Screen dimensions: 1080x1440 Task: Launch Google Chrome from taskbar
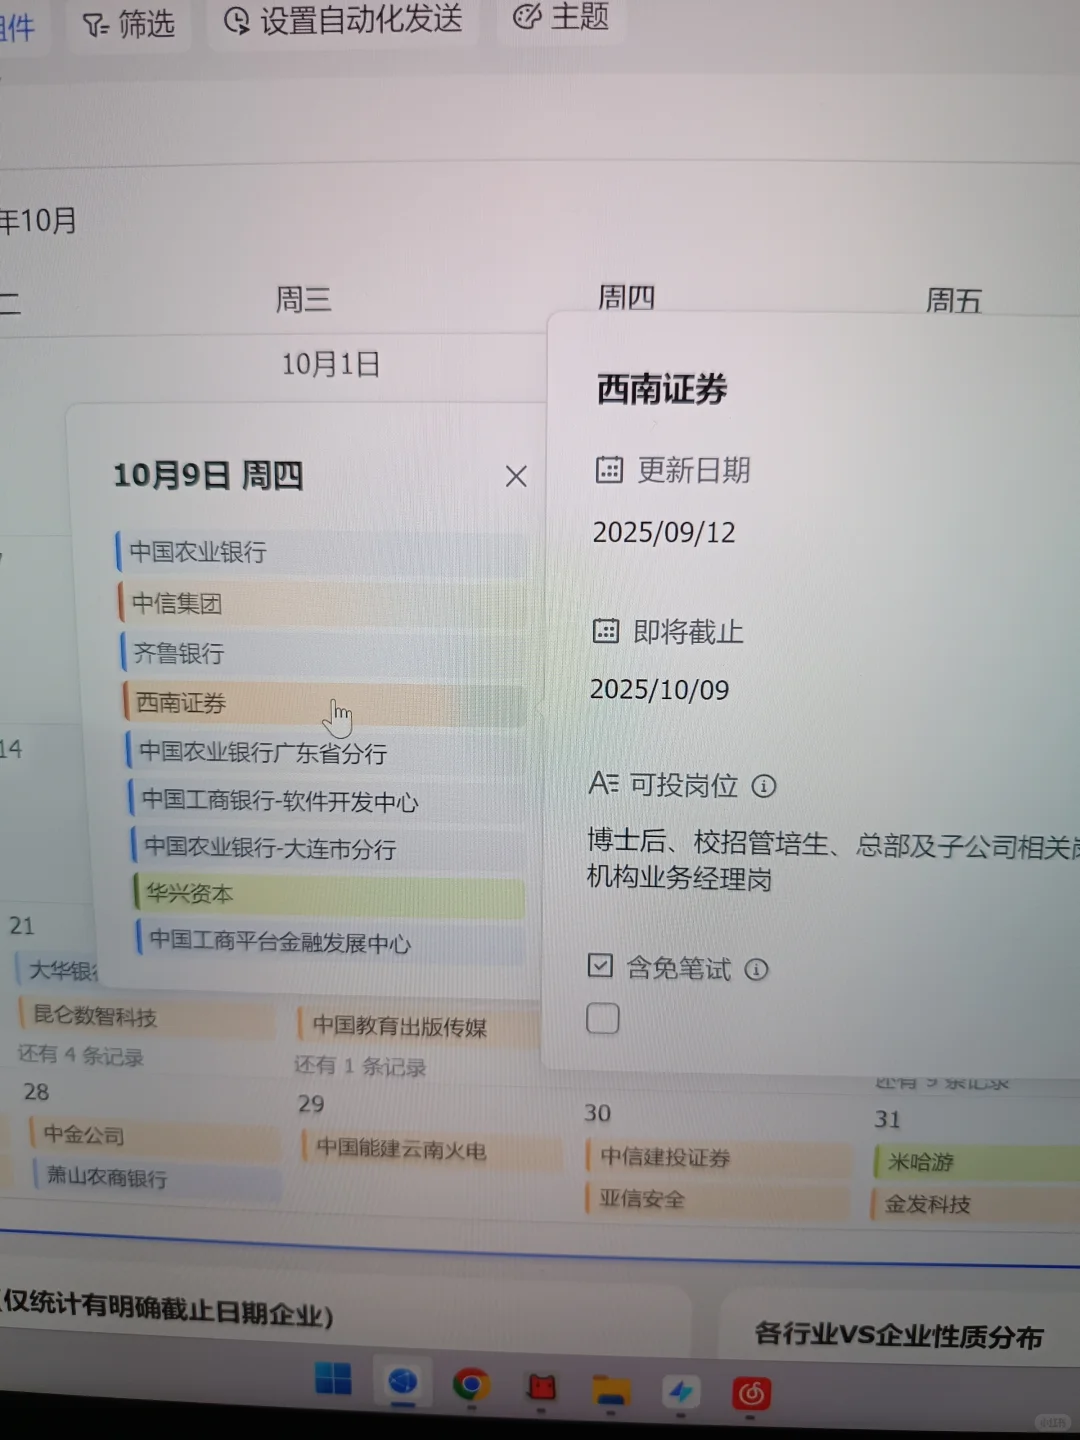coord(471,1385)
